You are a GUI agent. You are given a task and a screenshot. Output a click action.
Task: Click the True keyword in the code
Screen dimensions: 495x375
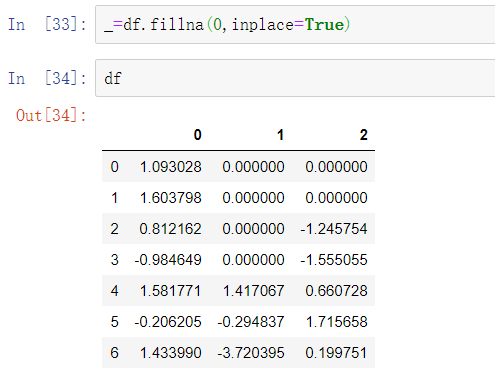[x=325, y=25]
